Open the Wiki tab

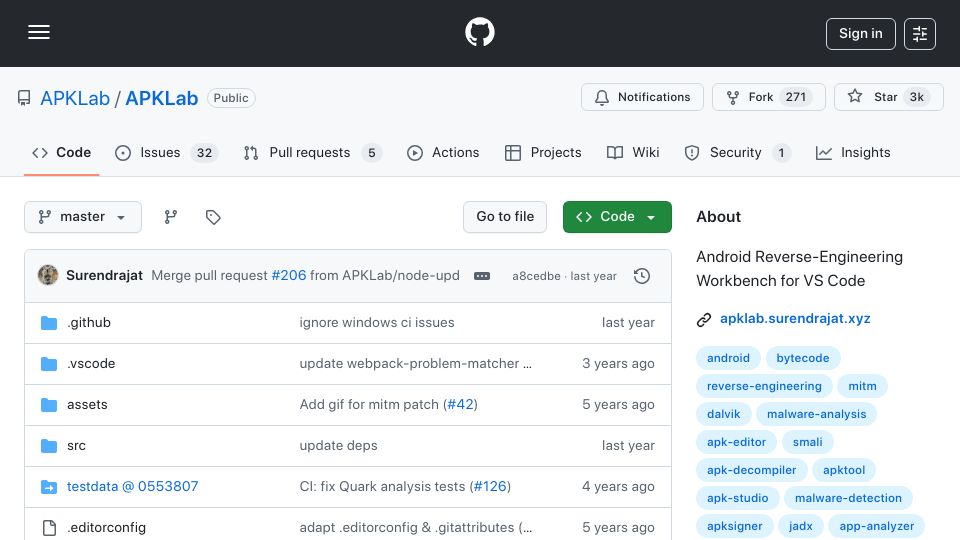[x=633, y=152]
